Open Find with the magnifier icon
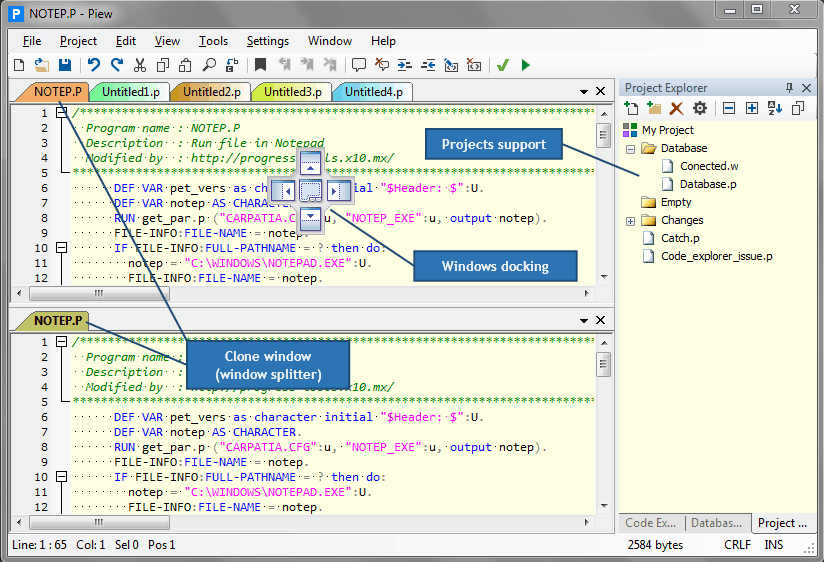The image size is (824, 562). (209, 65)
